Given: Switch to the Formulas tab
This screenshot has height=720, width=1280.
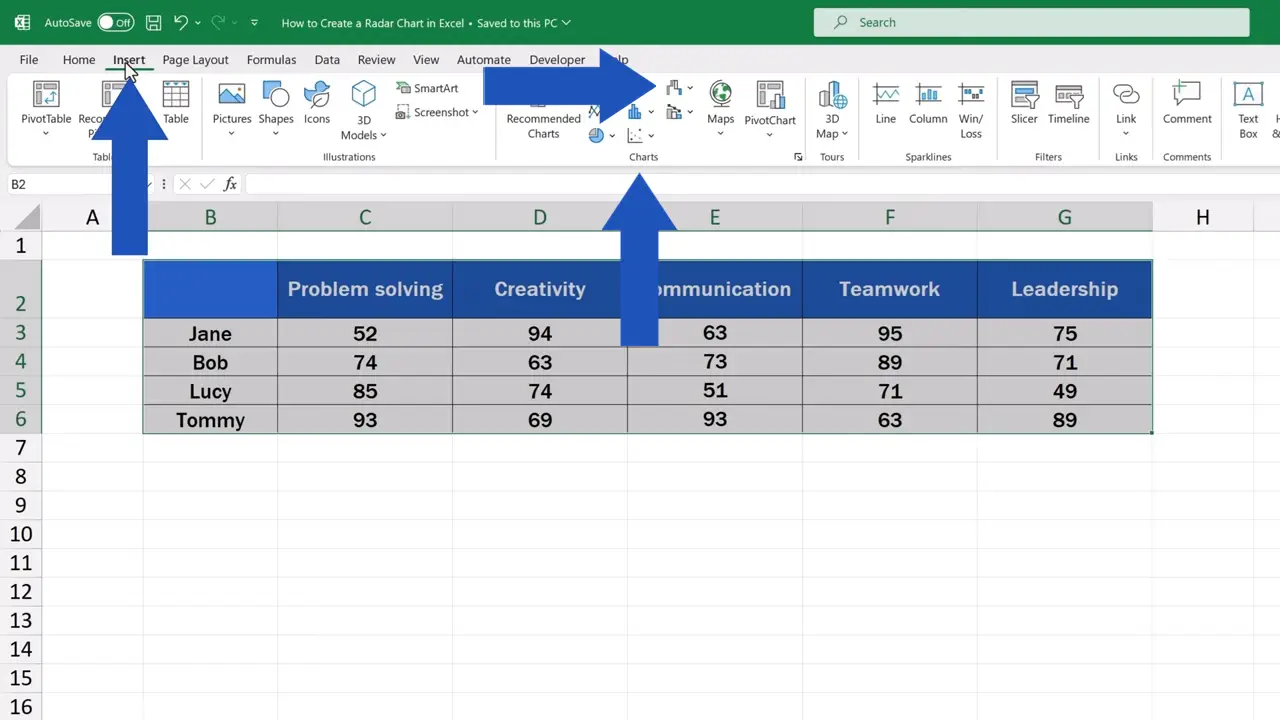Looking at the screenshot, I should click(x=271, y=60).
